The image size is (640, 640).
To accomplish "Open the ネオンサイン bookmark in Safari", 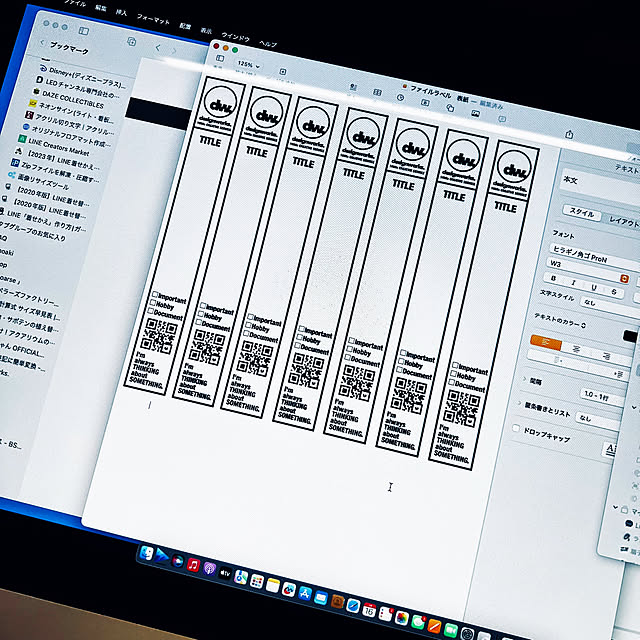I will tap(71, 112).
